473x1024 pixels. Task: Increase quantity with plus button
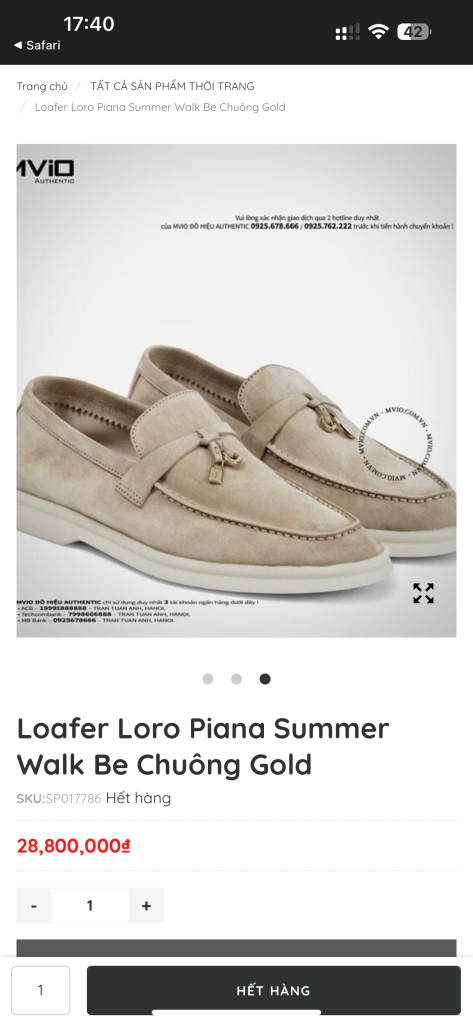tap(146, 905)
